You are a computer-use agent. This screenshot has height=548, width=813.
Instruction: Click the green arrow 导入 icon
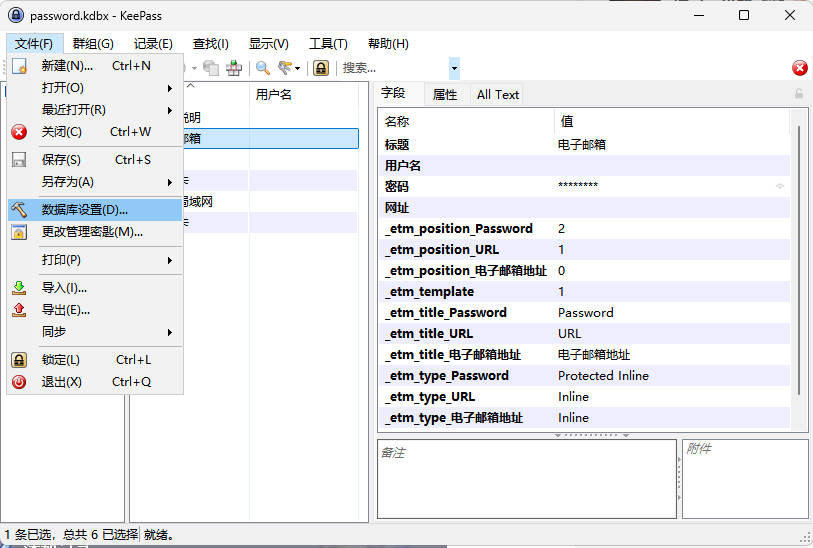[19, 288]
